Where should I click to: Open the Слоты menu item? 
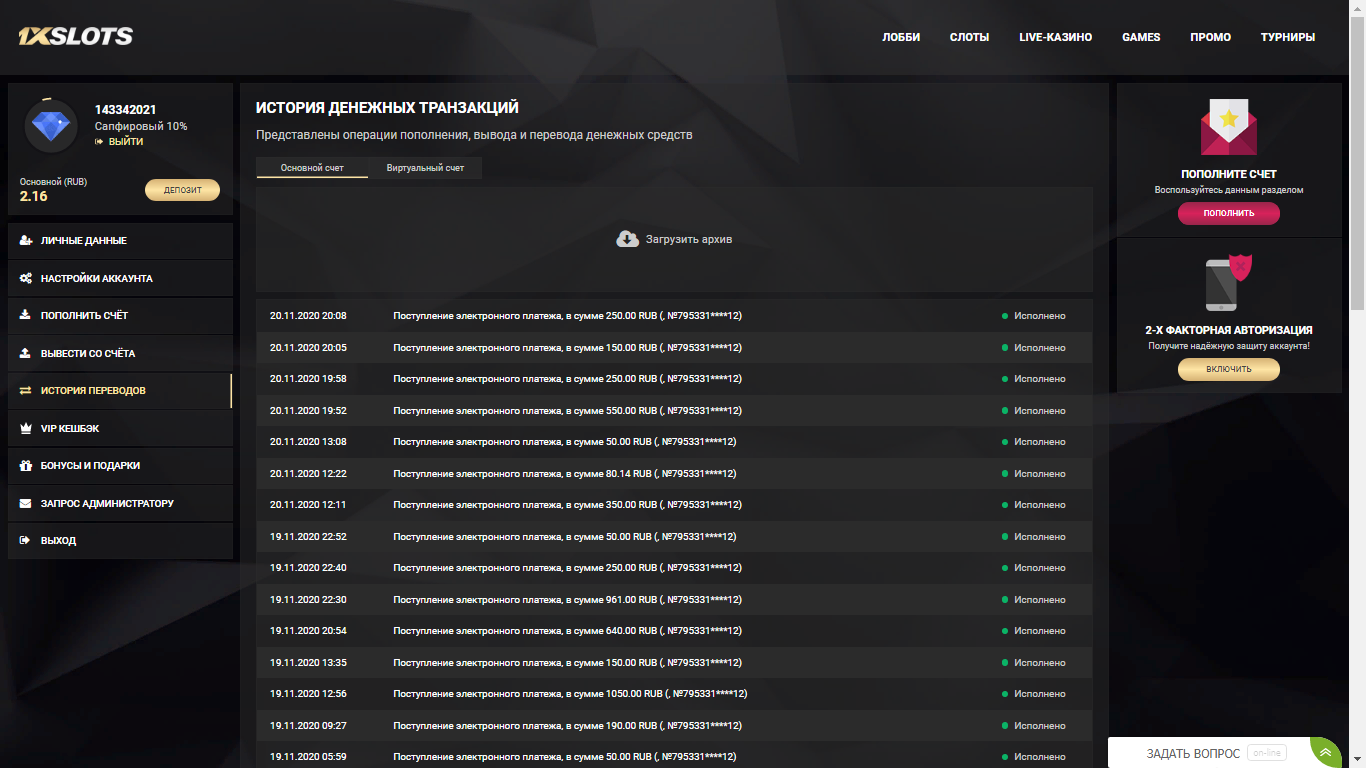pos(969,37)
